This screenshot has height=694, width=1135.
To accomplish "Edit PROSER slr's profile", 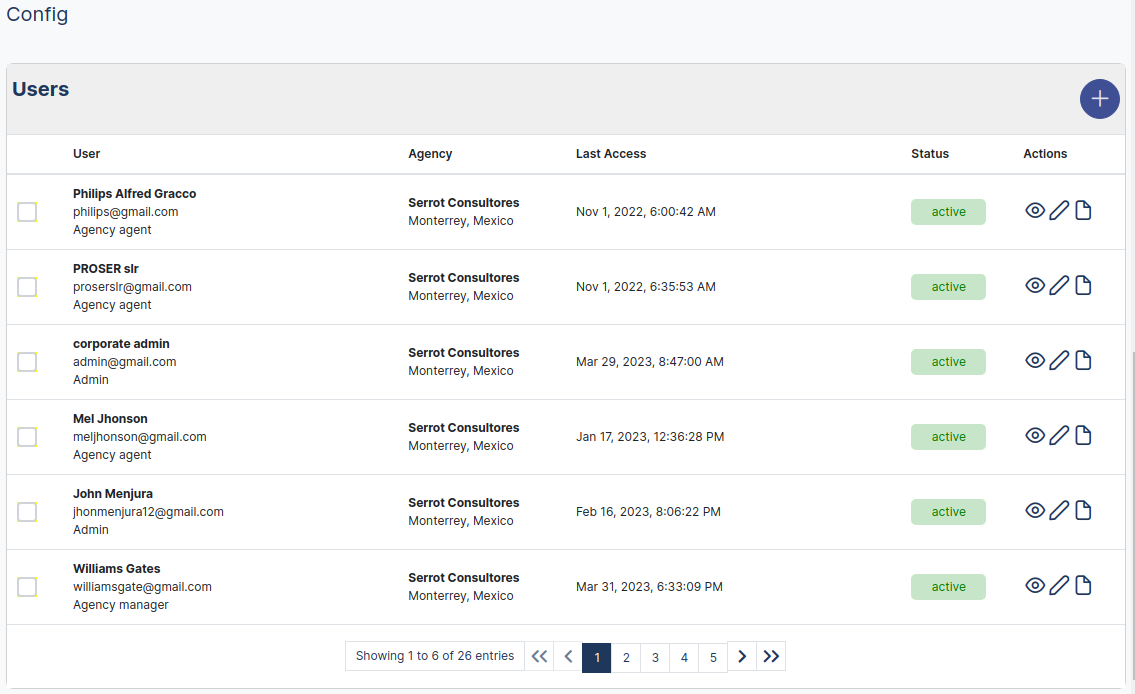I will (1059, 285).
